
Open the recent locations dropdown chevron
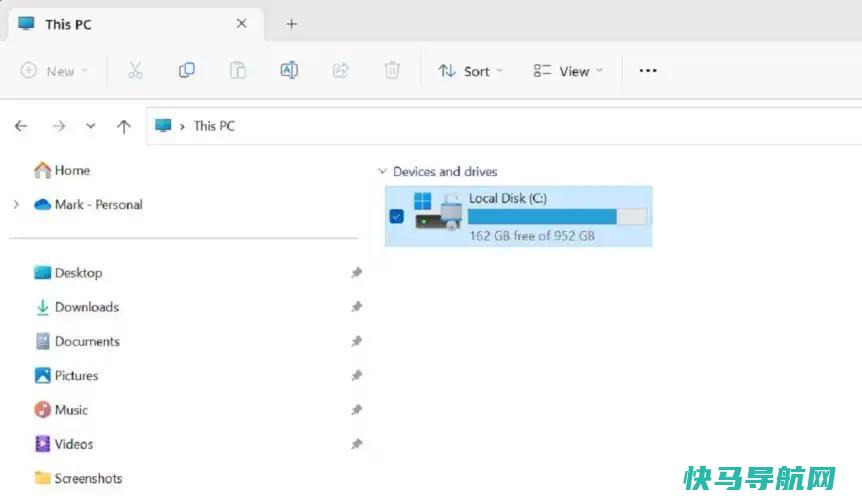(91, 126)
